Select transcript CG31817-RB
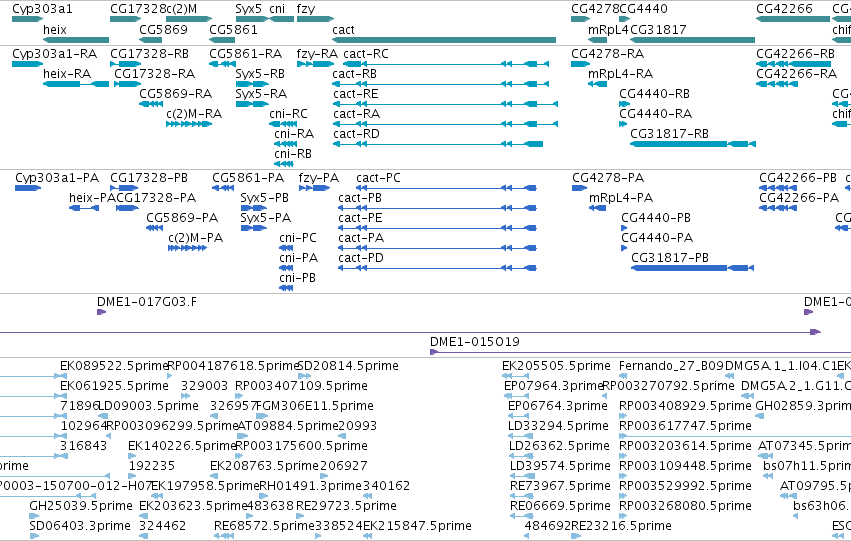851x541 pixels. pyautogui.click(x=670, y=134)
